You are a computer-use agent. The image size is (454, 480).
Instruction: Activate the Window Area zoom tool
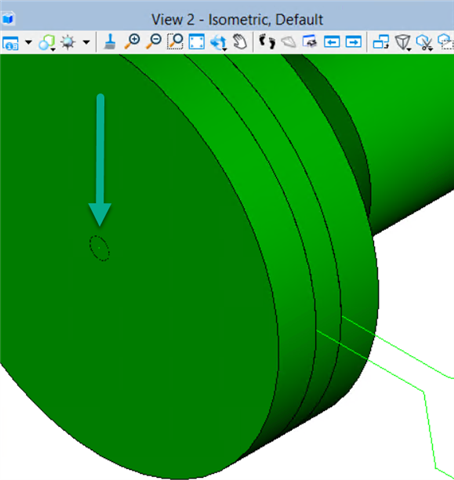tap(175, 42)
